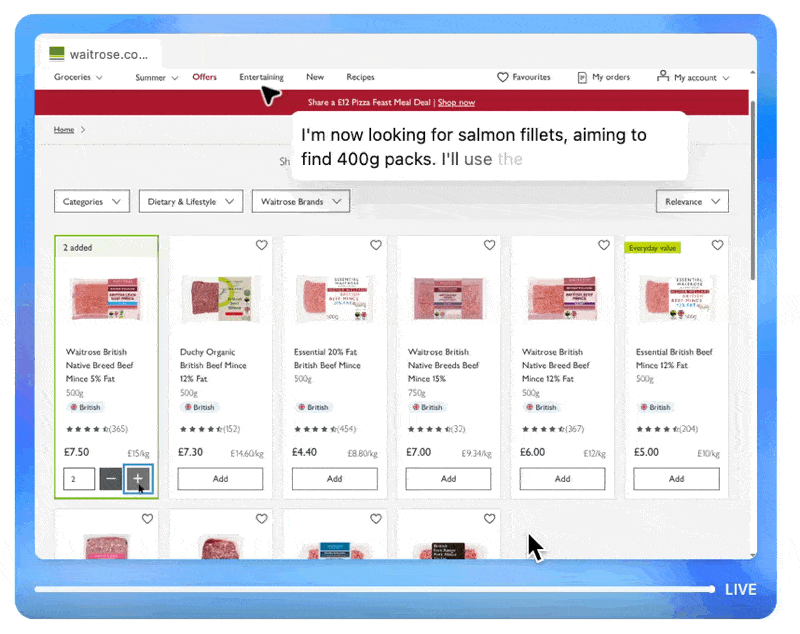
Task: Expand the My account chevron menu
Action: (x=726, y=78)
